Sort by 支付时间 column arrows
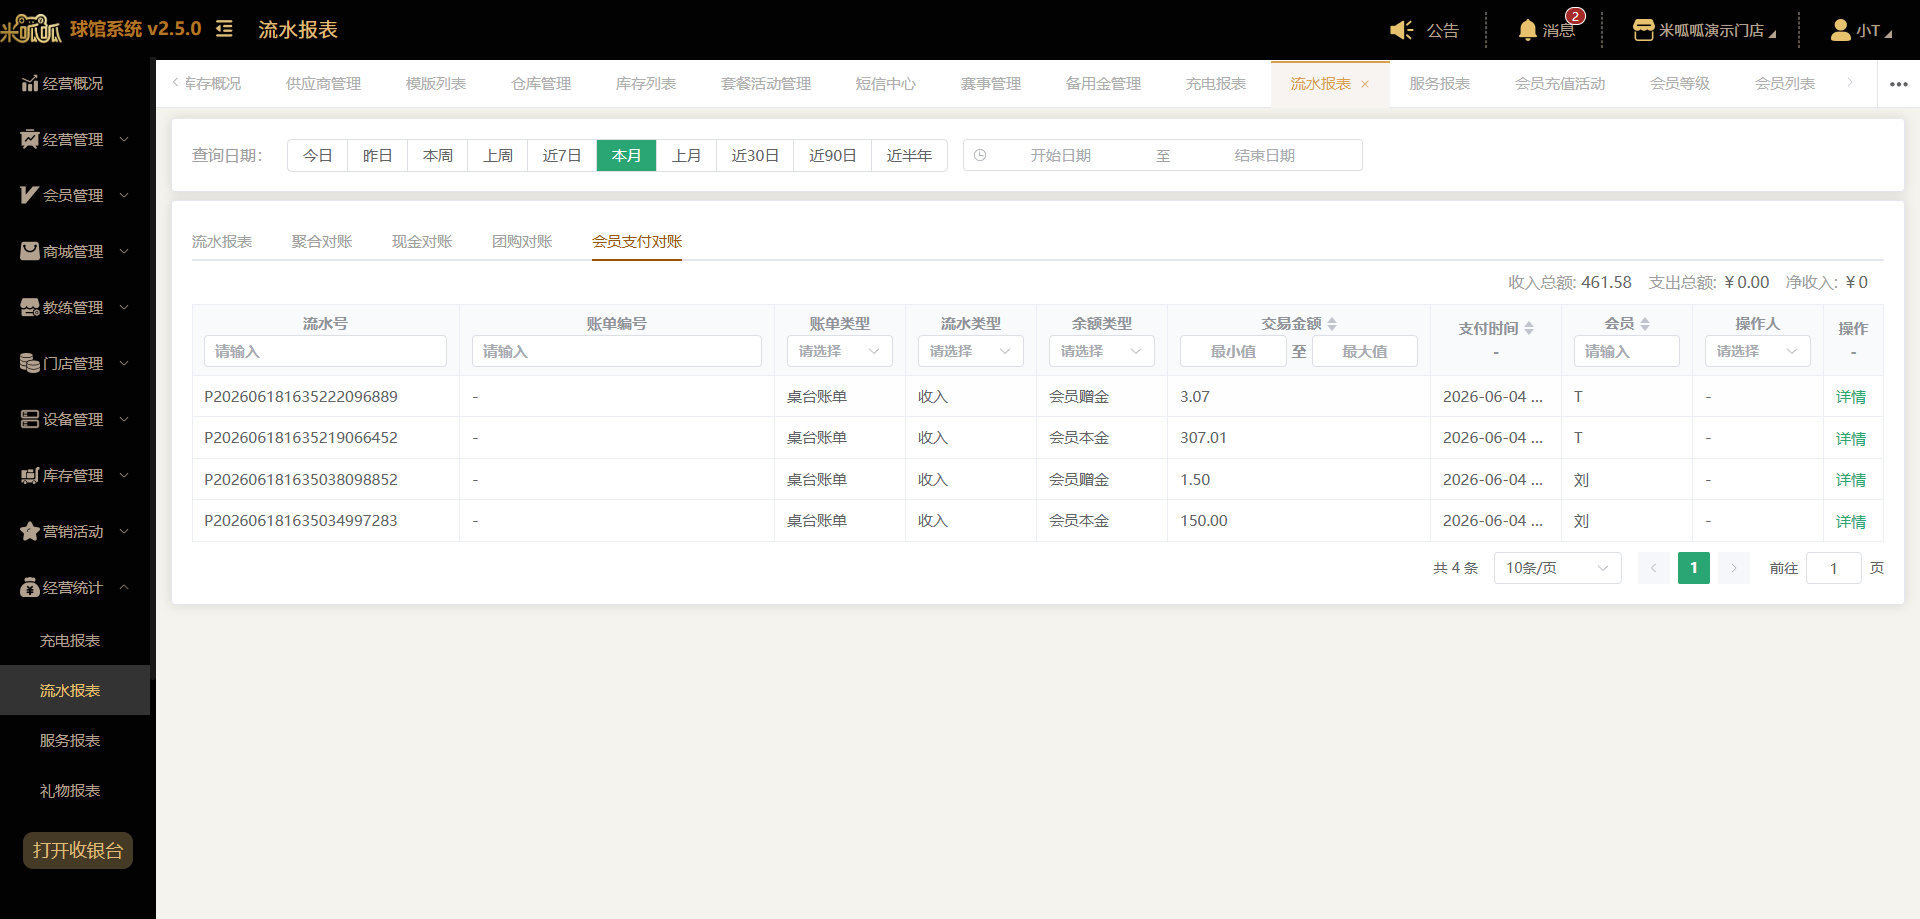Image resolution: width=1920 pixels, height=919 pixels. pyautogui.click(x=1529, y=328)
